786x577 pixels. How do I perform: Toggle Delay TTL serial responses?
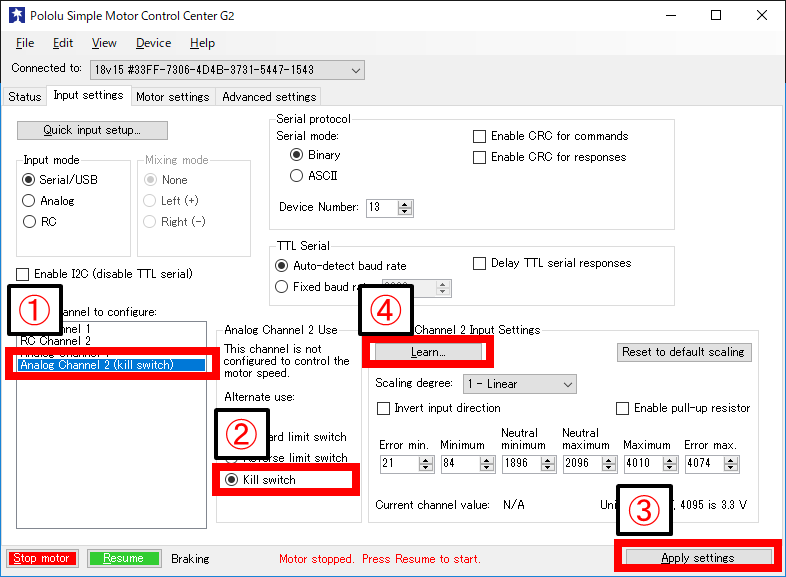(552, 263)
